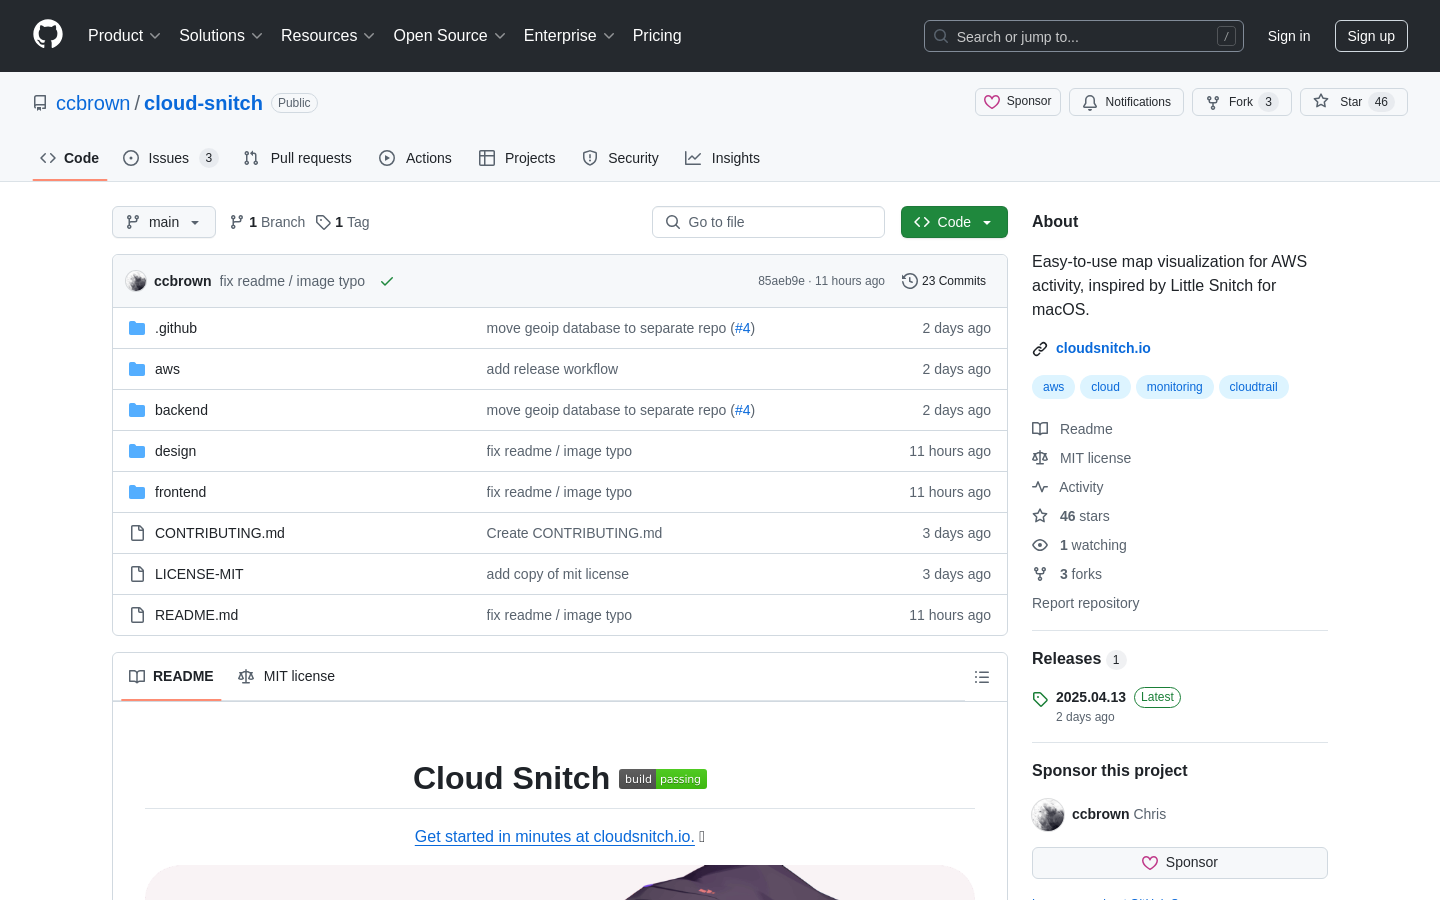Click the Star icon
The image size is (1440, 900).
tap(1321, 102)
